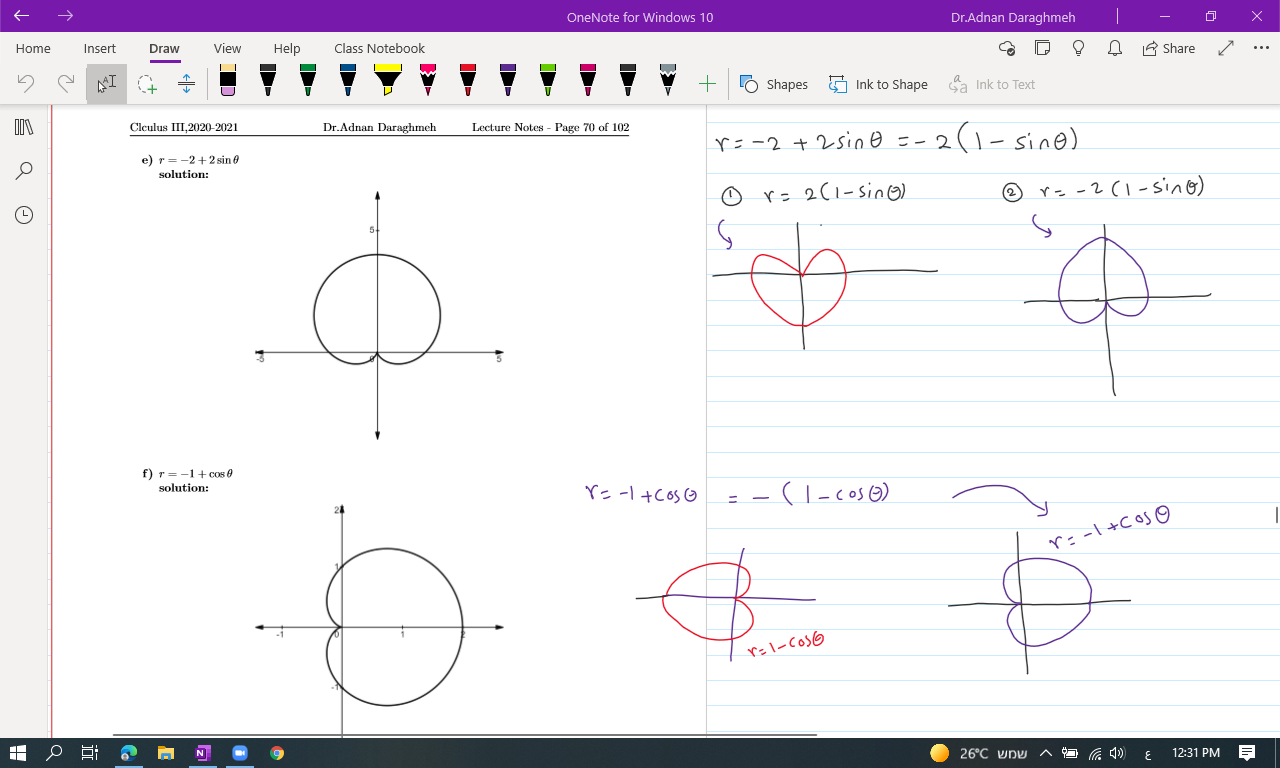Toggle Ink to Shape mode
The width and height of the screenshot is (1280, 768).
(x=878, y=84)
